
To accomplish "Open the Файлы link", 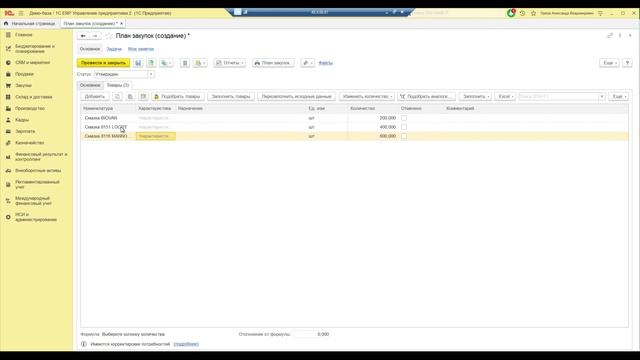I will coord(325,63).
